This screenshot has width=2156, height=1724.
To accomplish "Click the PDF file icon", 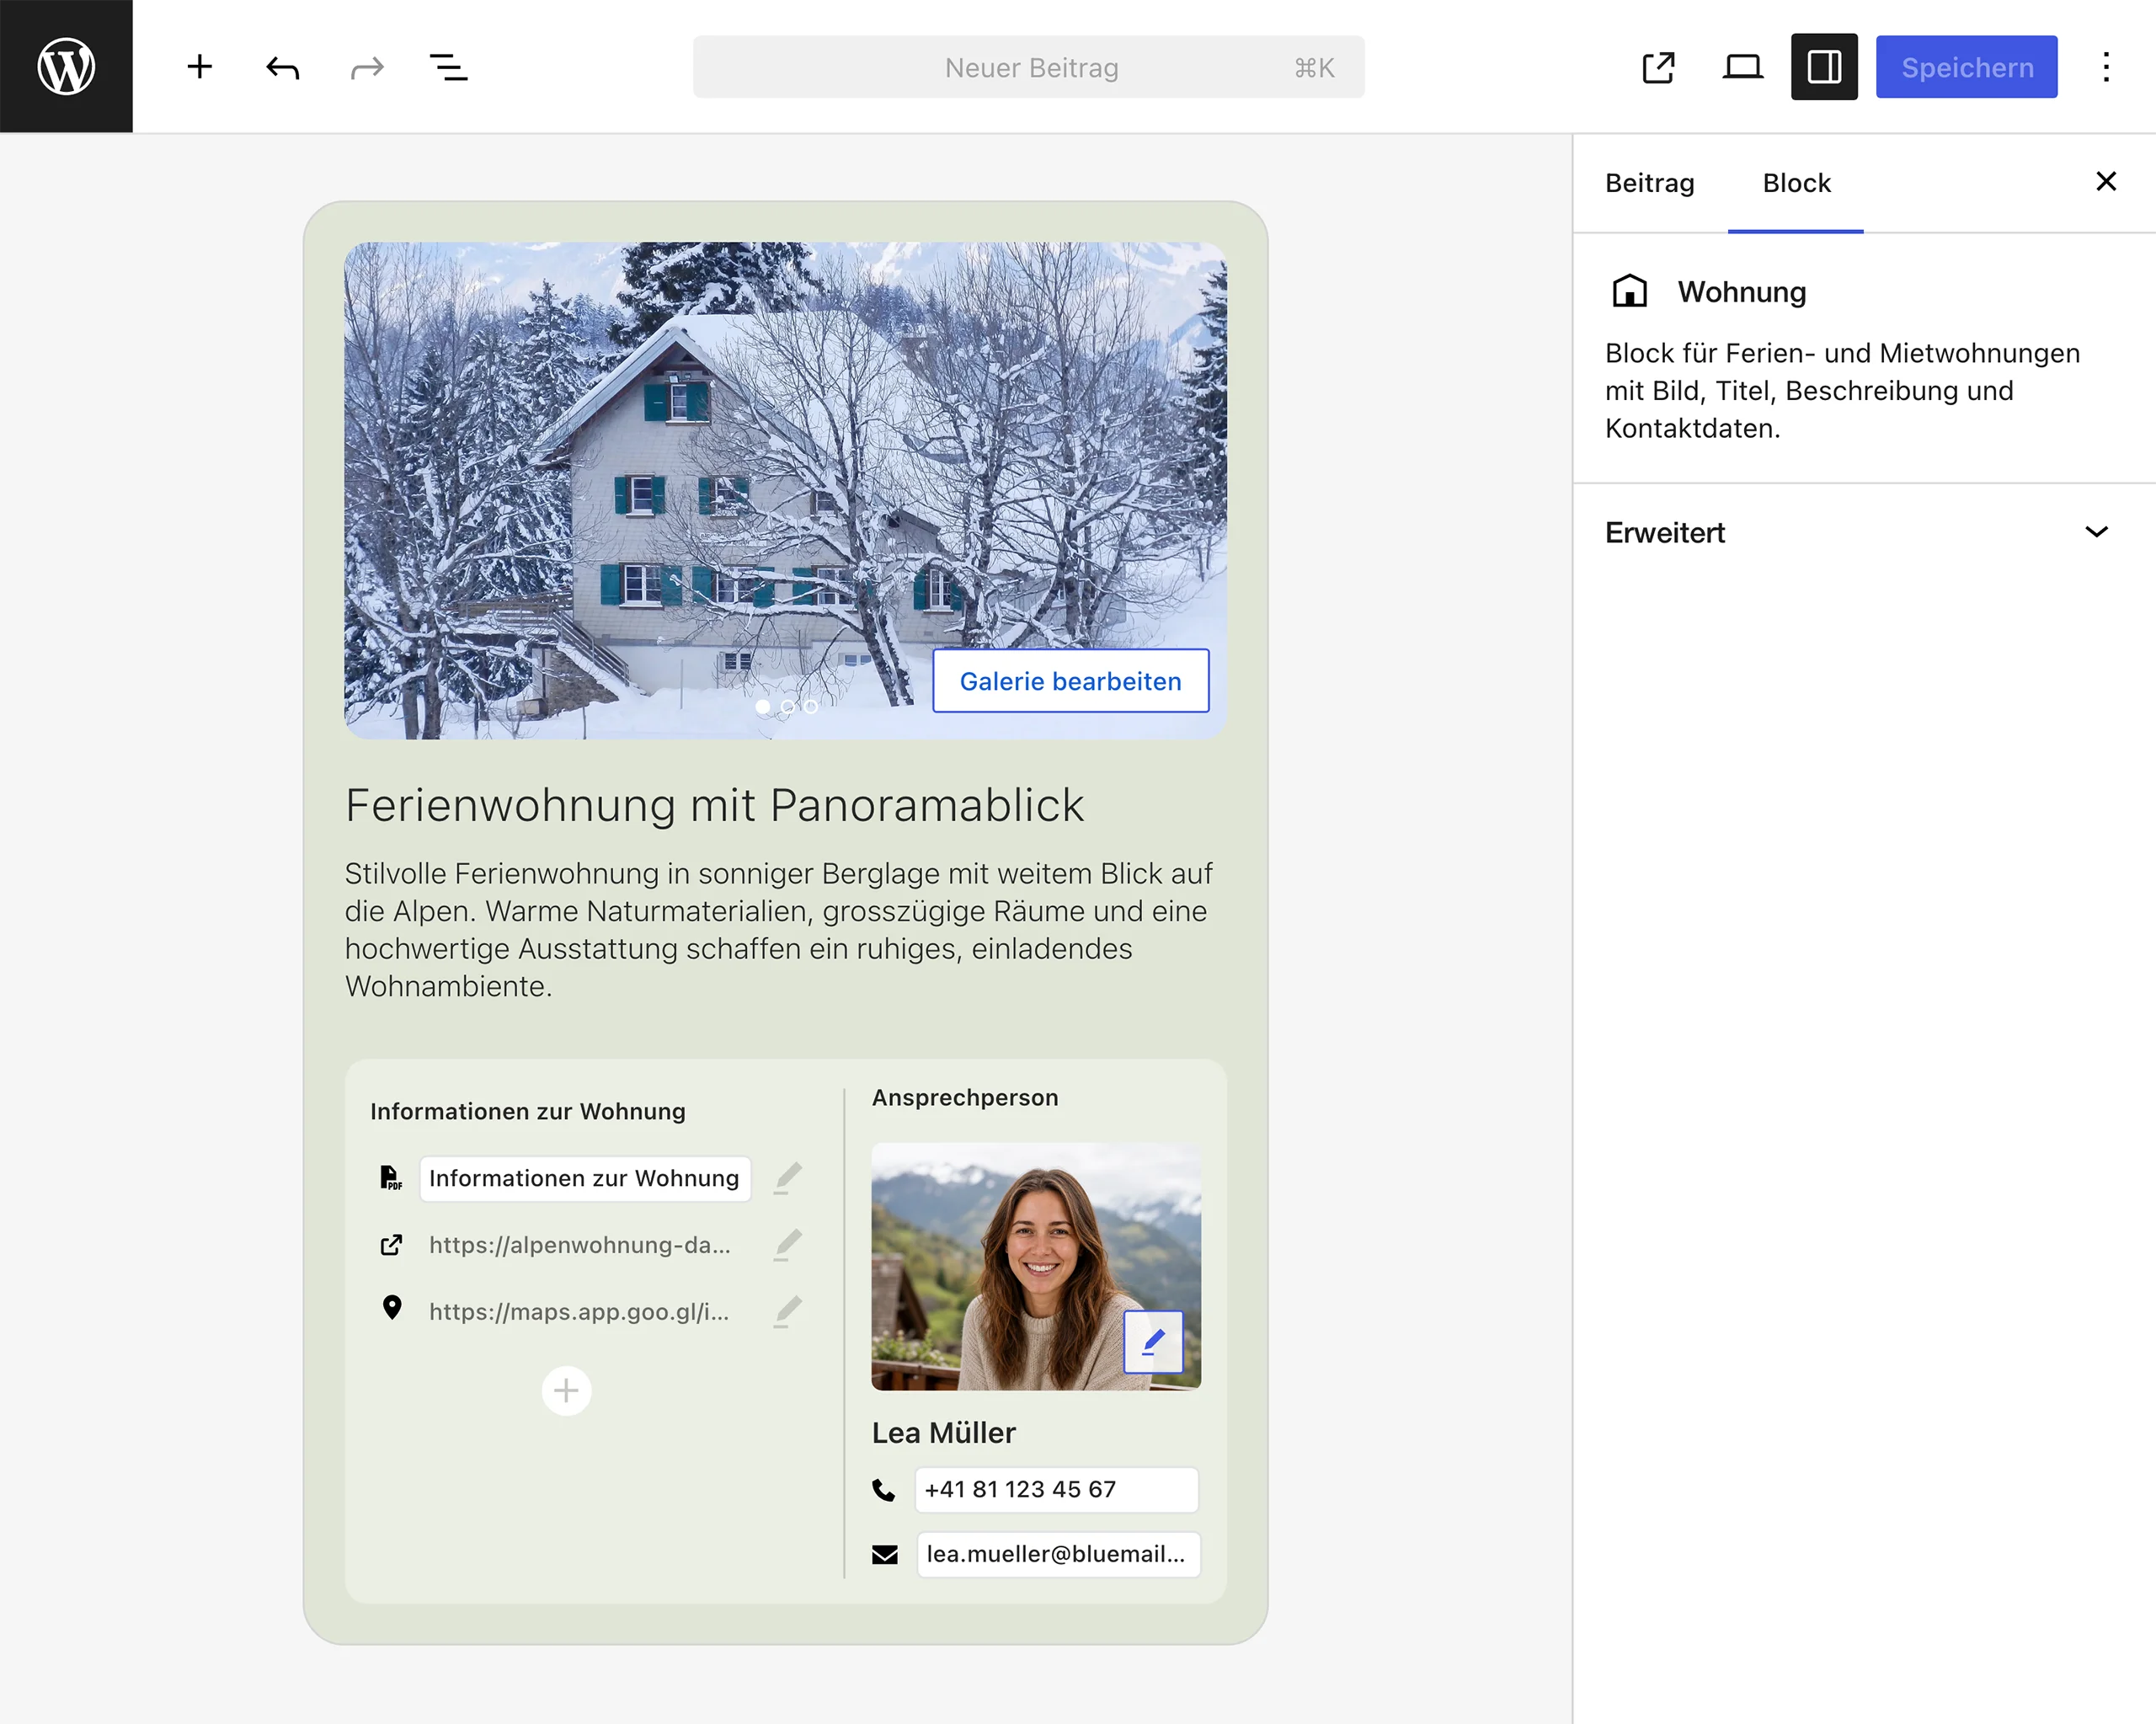I will 391,1177.
